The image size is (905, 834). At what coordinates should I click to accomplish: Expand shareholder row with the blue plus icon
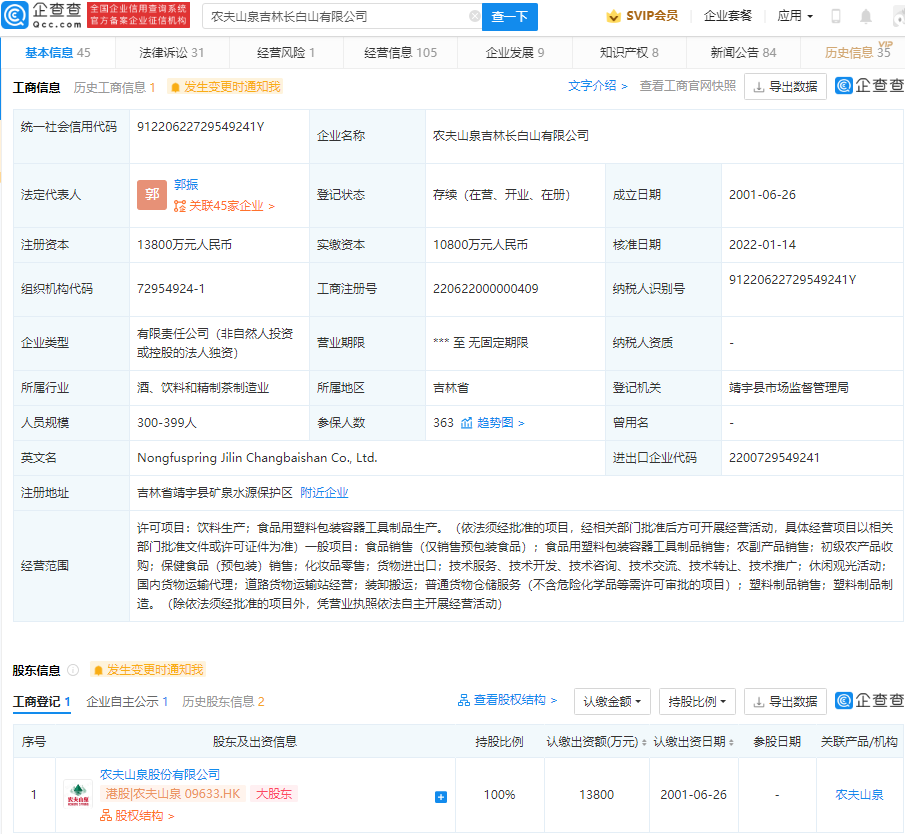coord(440,797)
